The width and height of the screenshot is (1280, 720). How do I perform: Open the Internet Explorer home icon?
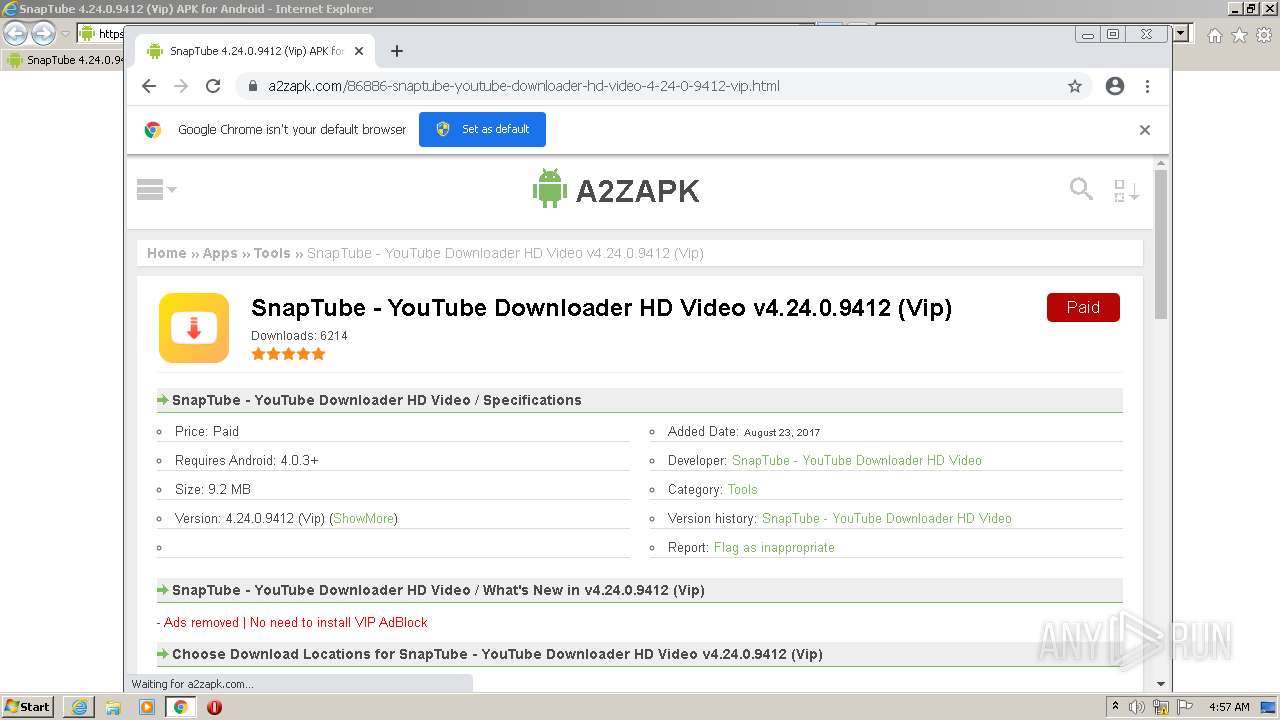tap(1215, 35)
